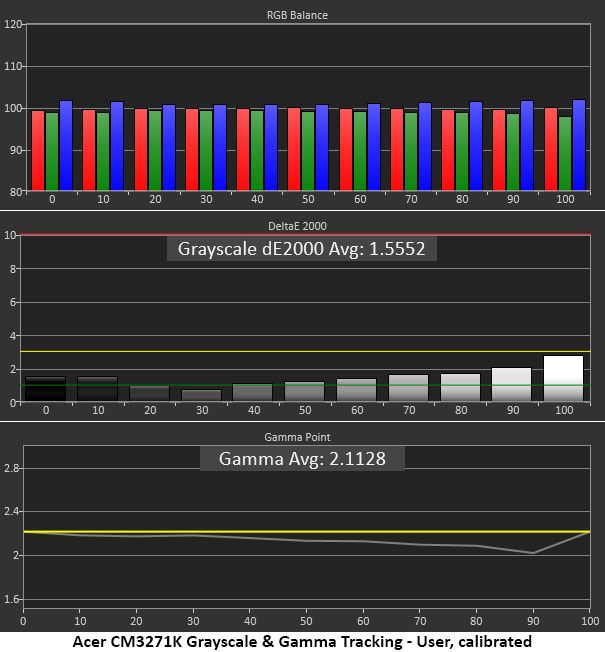
Task: Click the 90 label on Gamma Point x-axis
Action: coord(533,621)
